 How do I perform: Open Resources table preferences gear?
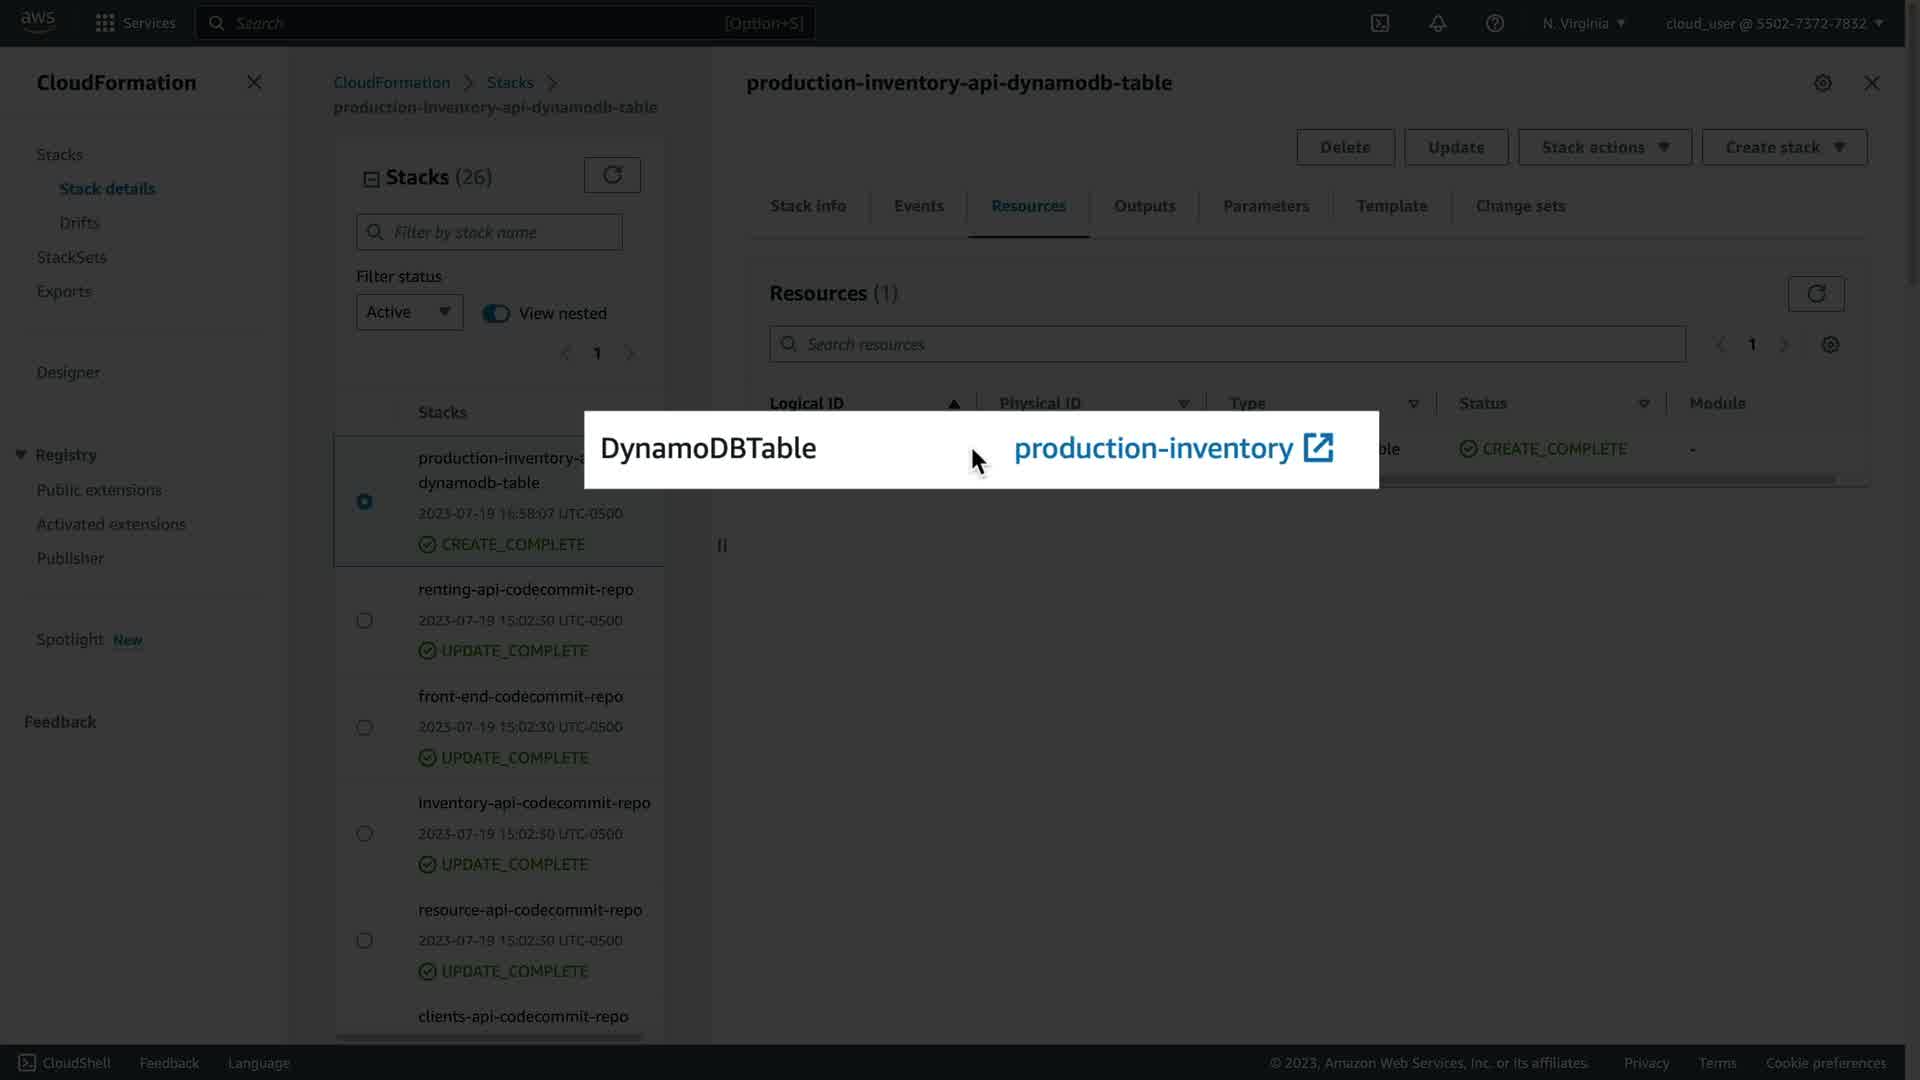click(x=1830, y=345)
